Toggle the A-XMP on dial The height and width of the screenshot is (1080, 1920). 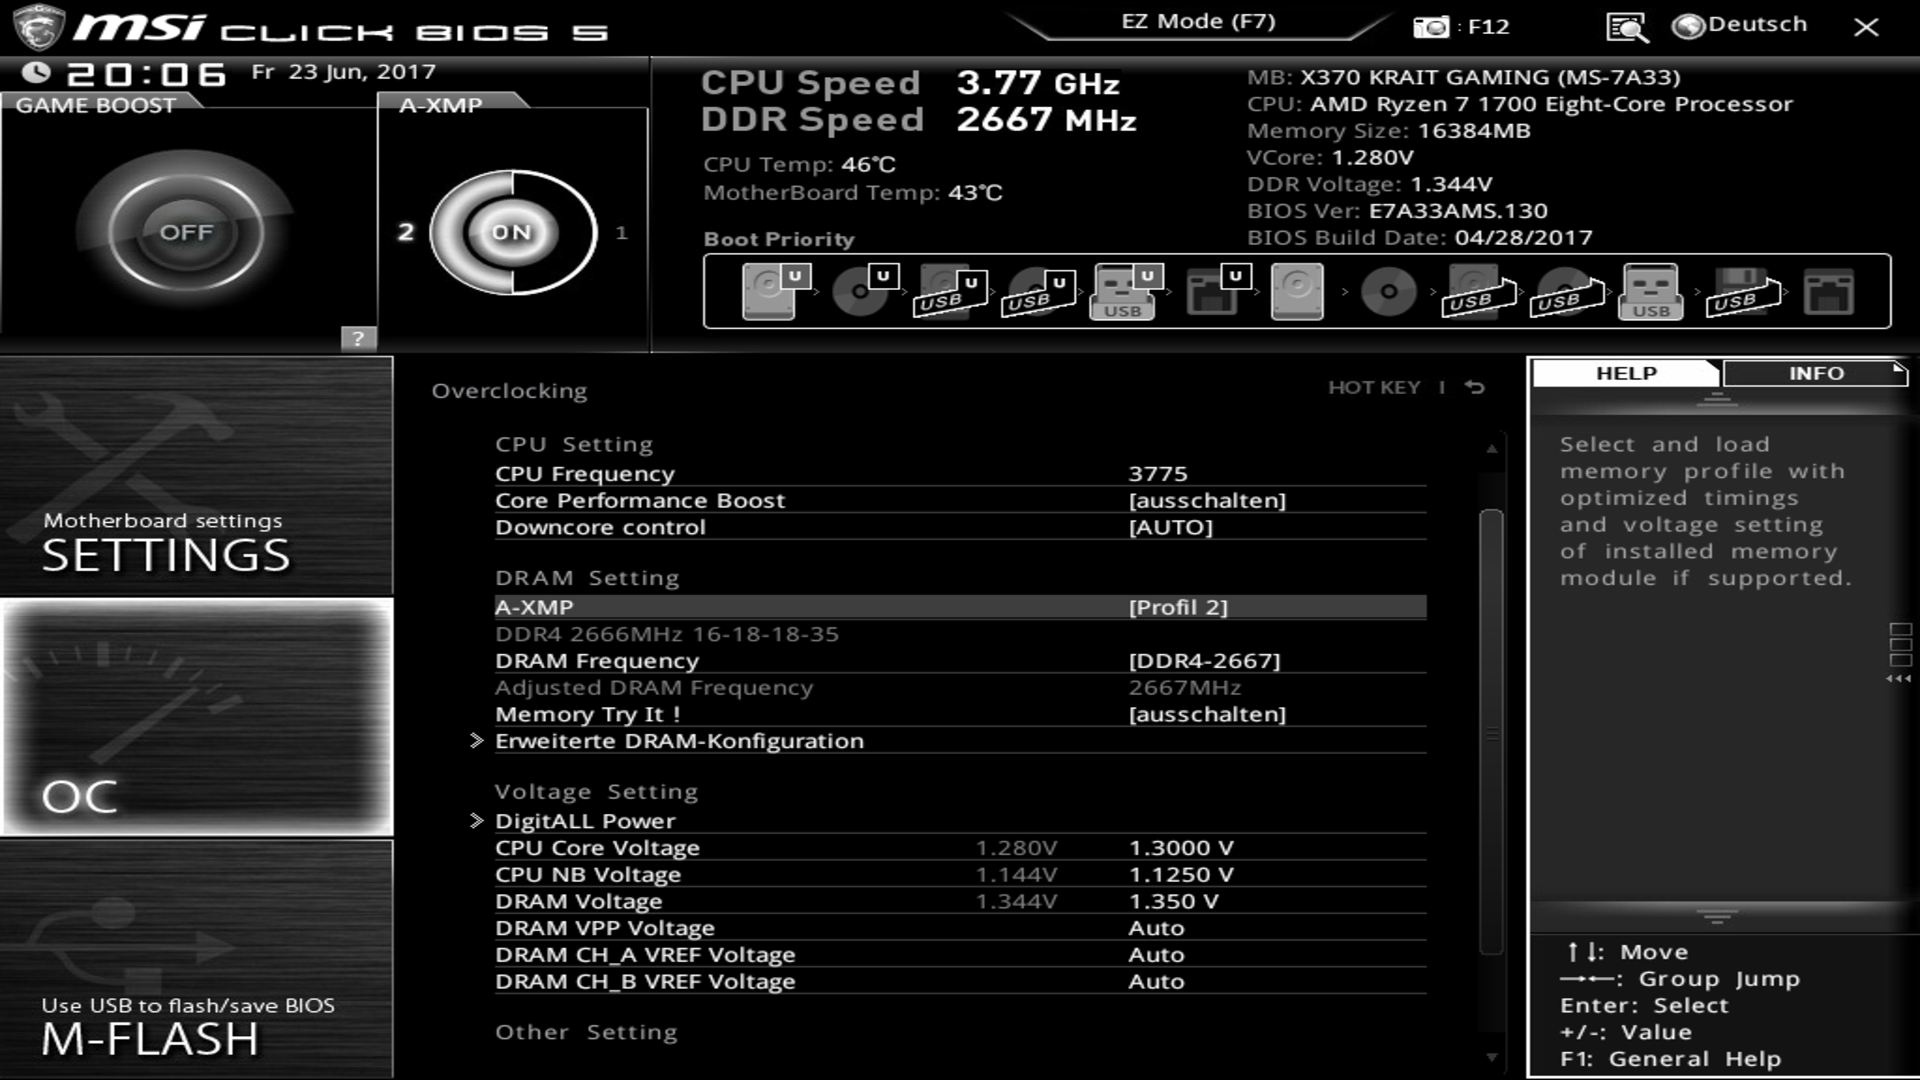click(512, 232)
